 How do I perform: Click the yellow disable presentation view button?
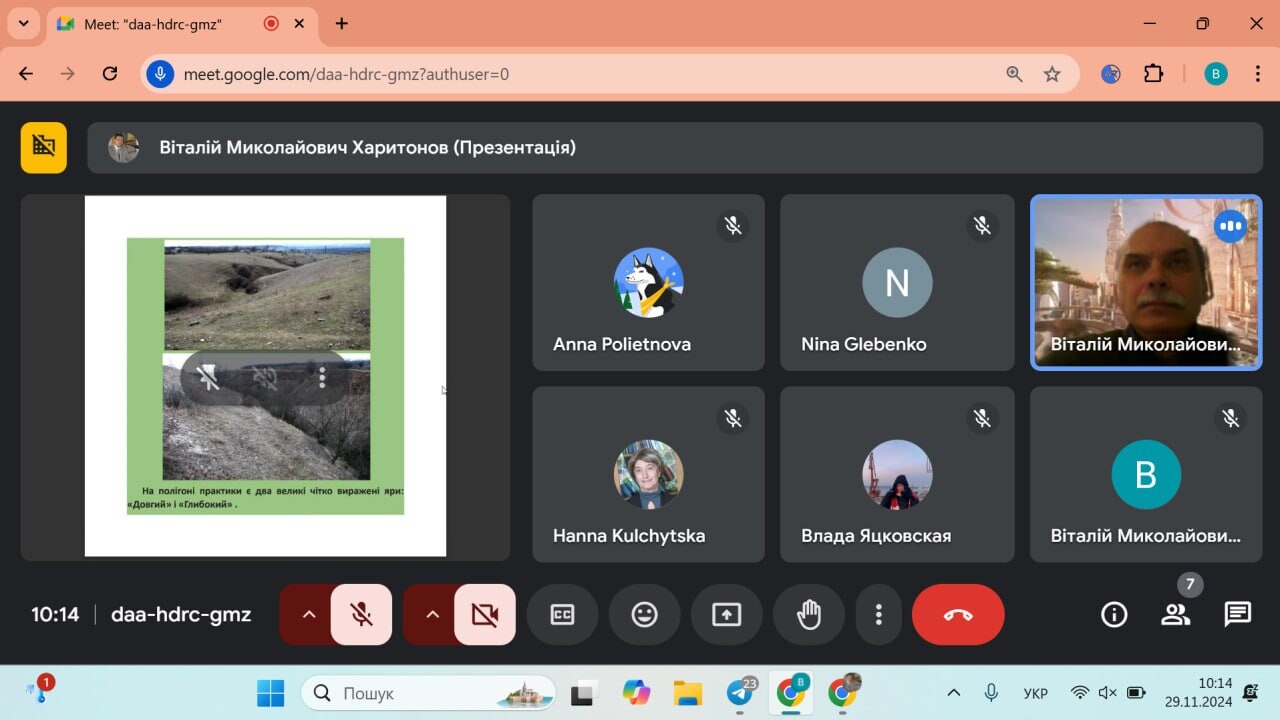click(44, 147)
